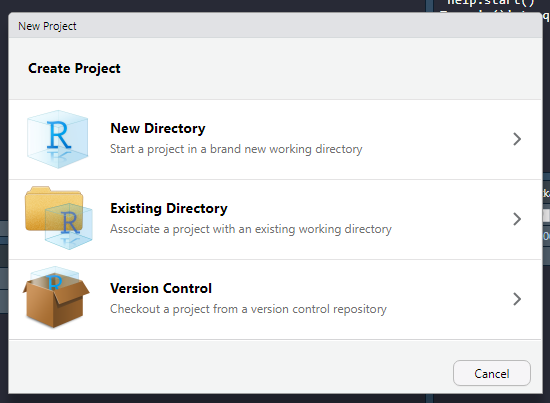The height and width of the screenshot is (403, 550).
Task: Select the Version Control title
Action: click(161, 288)
